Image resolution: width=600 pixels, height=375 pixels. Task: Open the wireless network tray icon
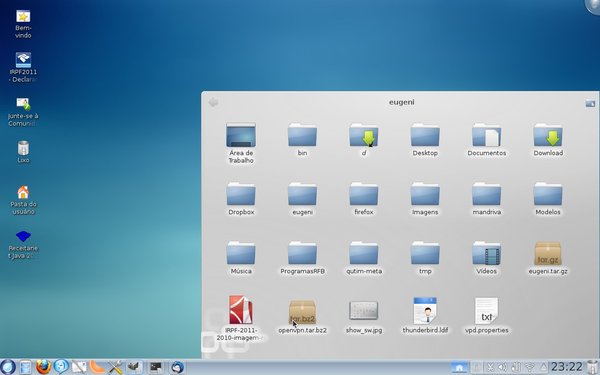pos(530,367)
